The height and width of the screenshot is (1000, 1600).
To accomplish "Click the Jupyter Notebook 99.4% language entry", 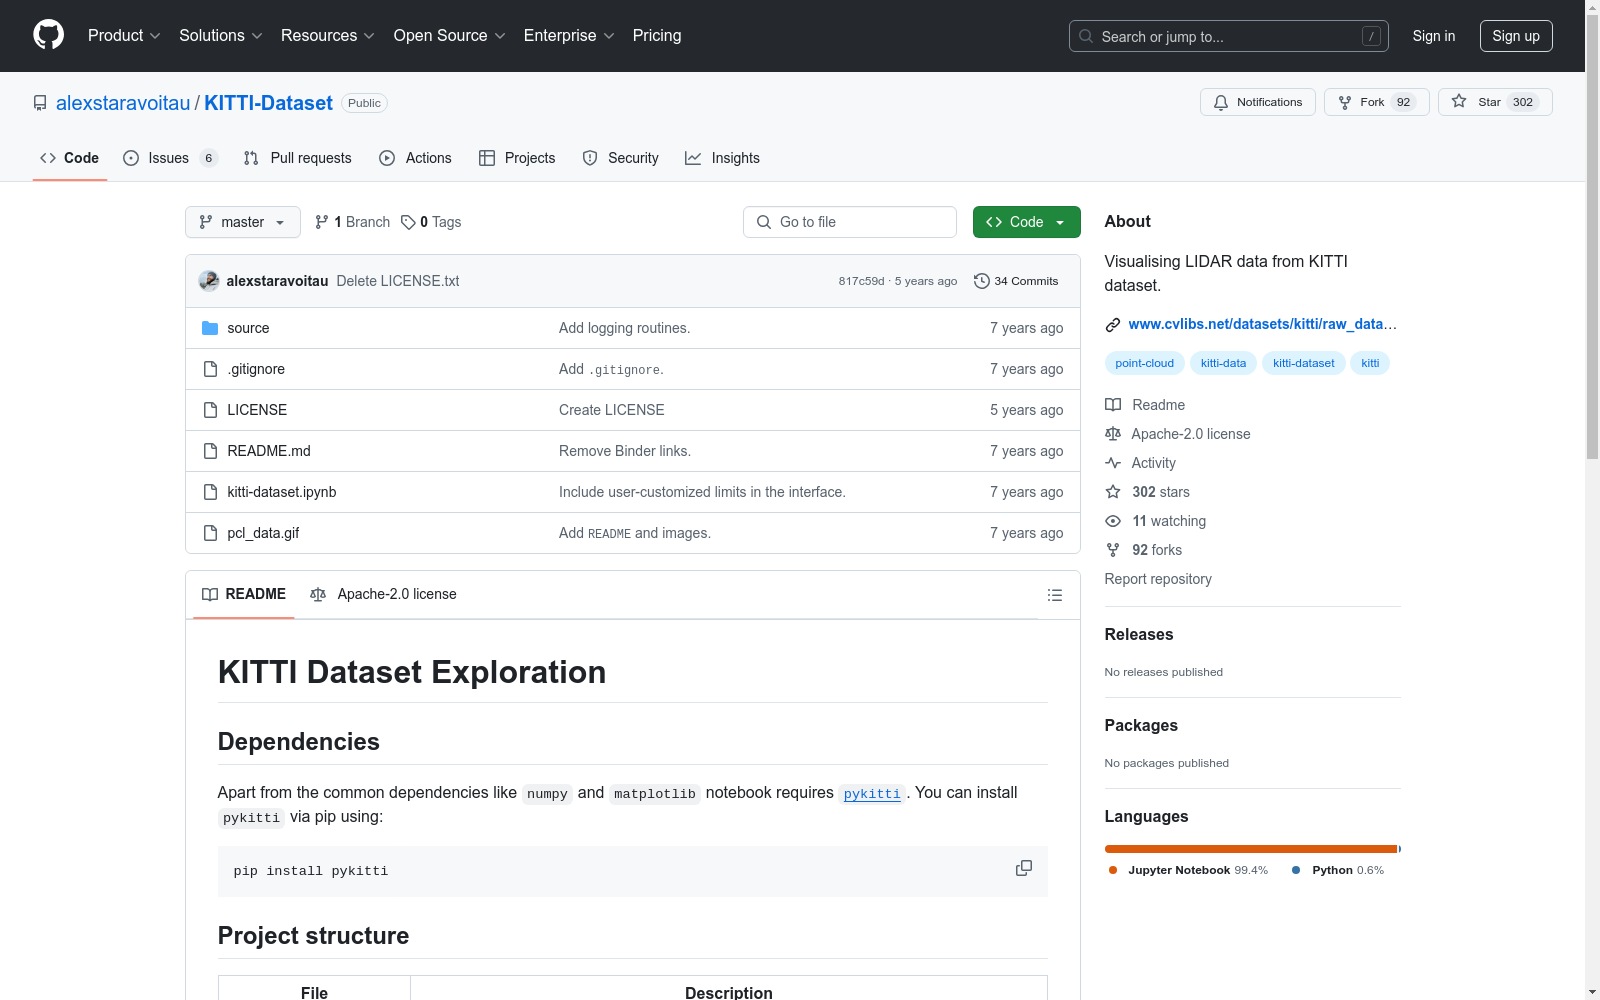I will [x=1188, y=870].
